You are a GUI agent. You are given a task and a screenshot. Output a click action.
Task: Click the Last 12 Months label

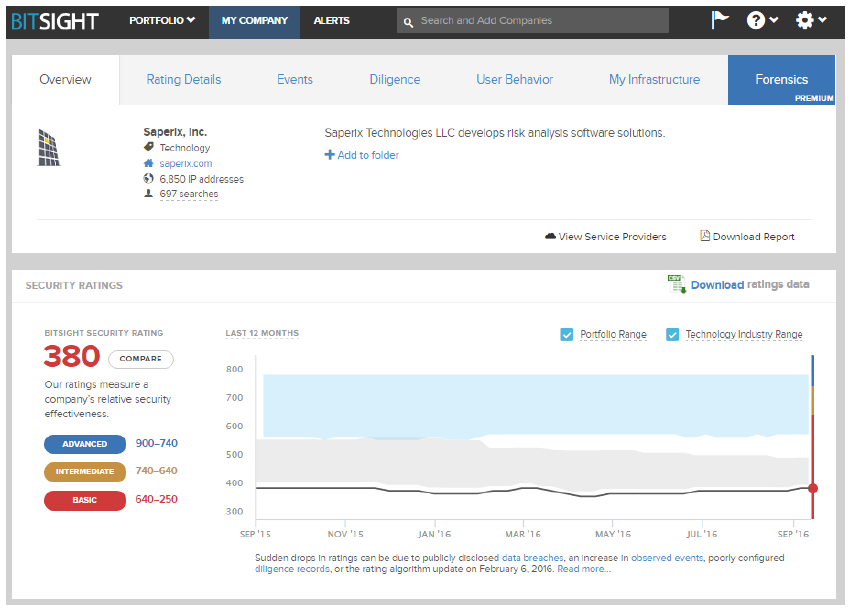click(262, 333)
